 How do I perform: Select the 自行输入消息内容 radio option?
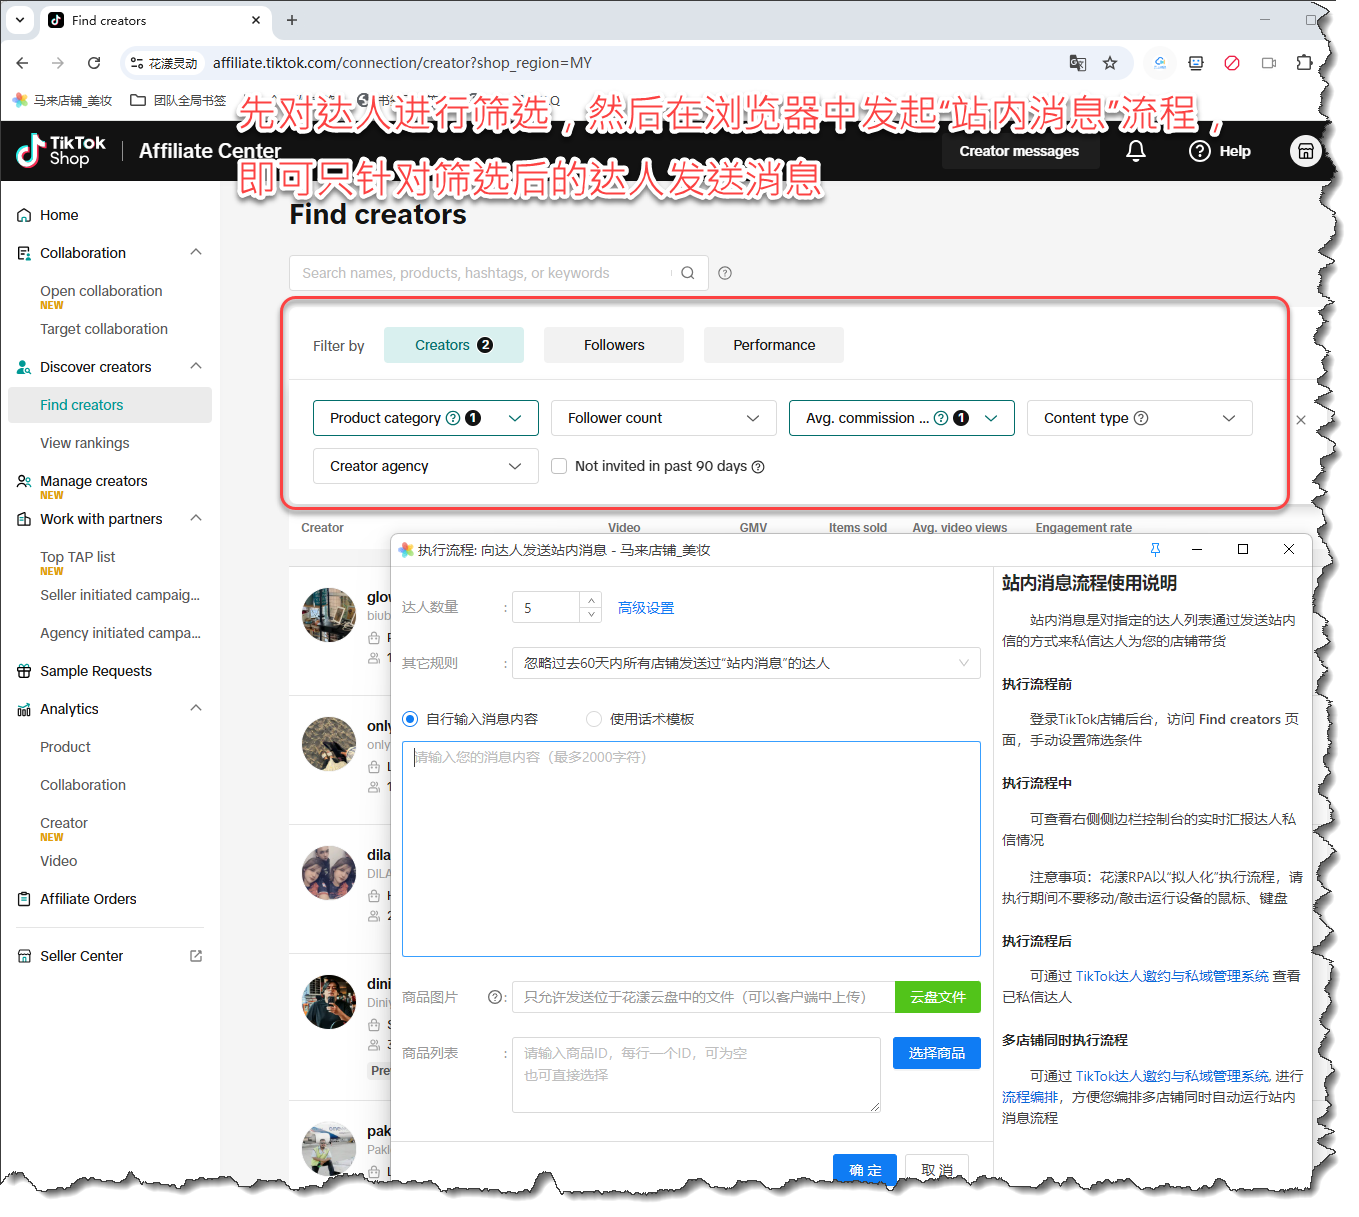(410, 719)
